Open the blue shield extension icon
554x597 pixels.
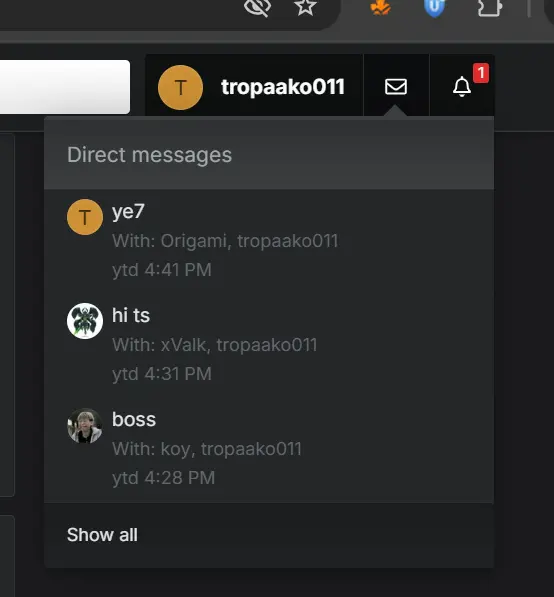pyautogui.click(x=434, y=8)
